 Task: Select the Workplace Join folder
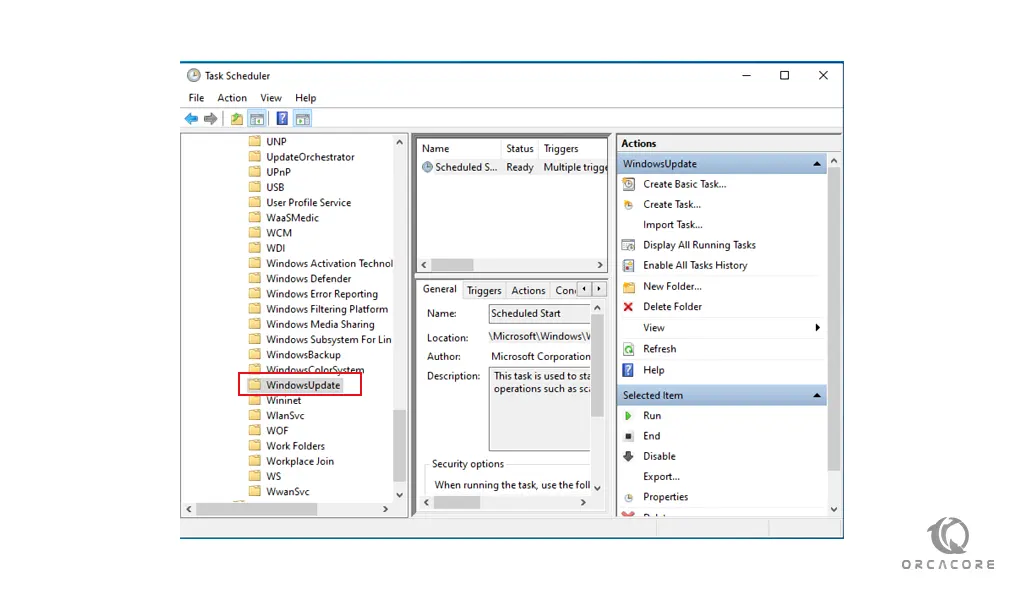click(x=300, y=461)
